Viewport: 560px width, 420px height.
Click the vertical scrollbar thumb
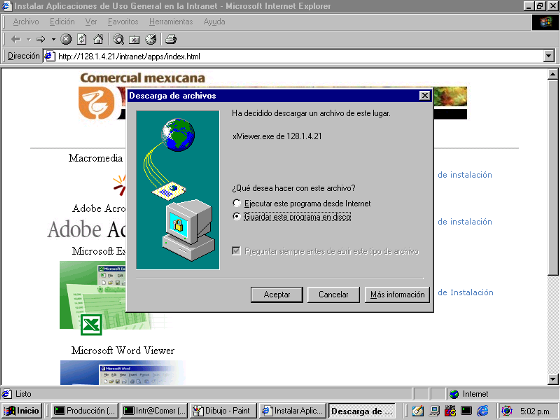[552, 178]
